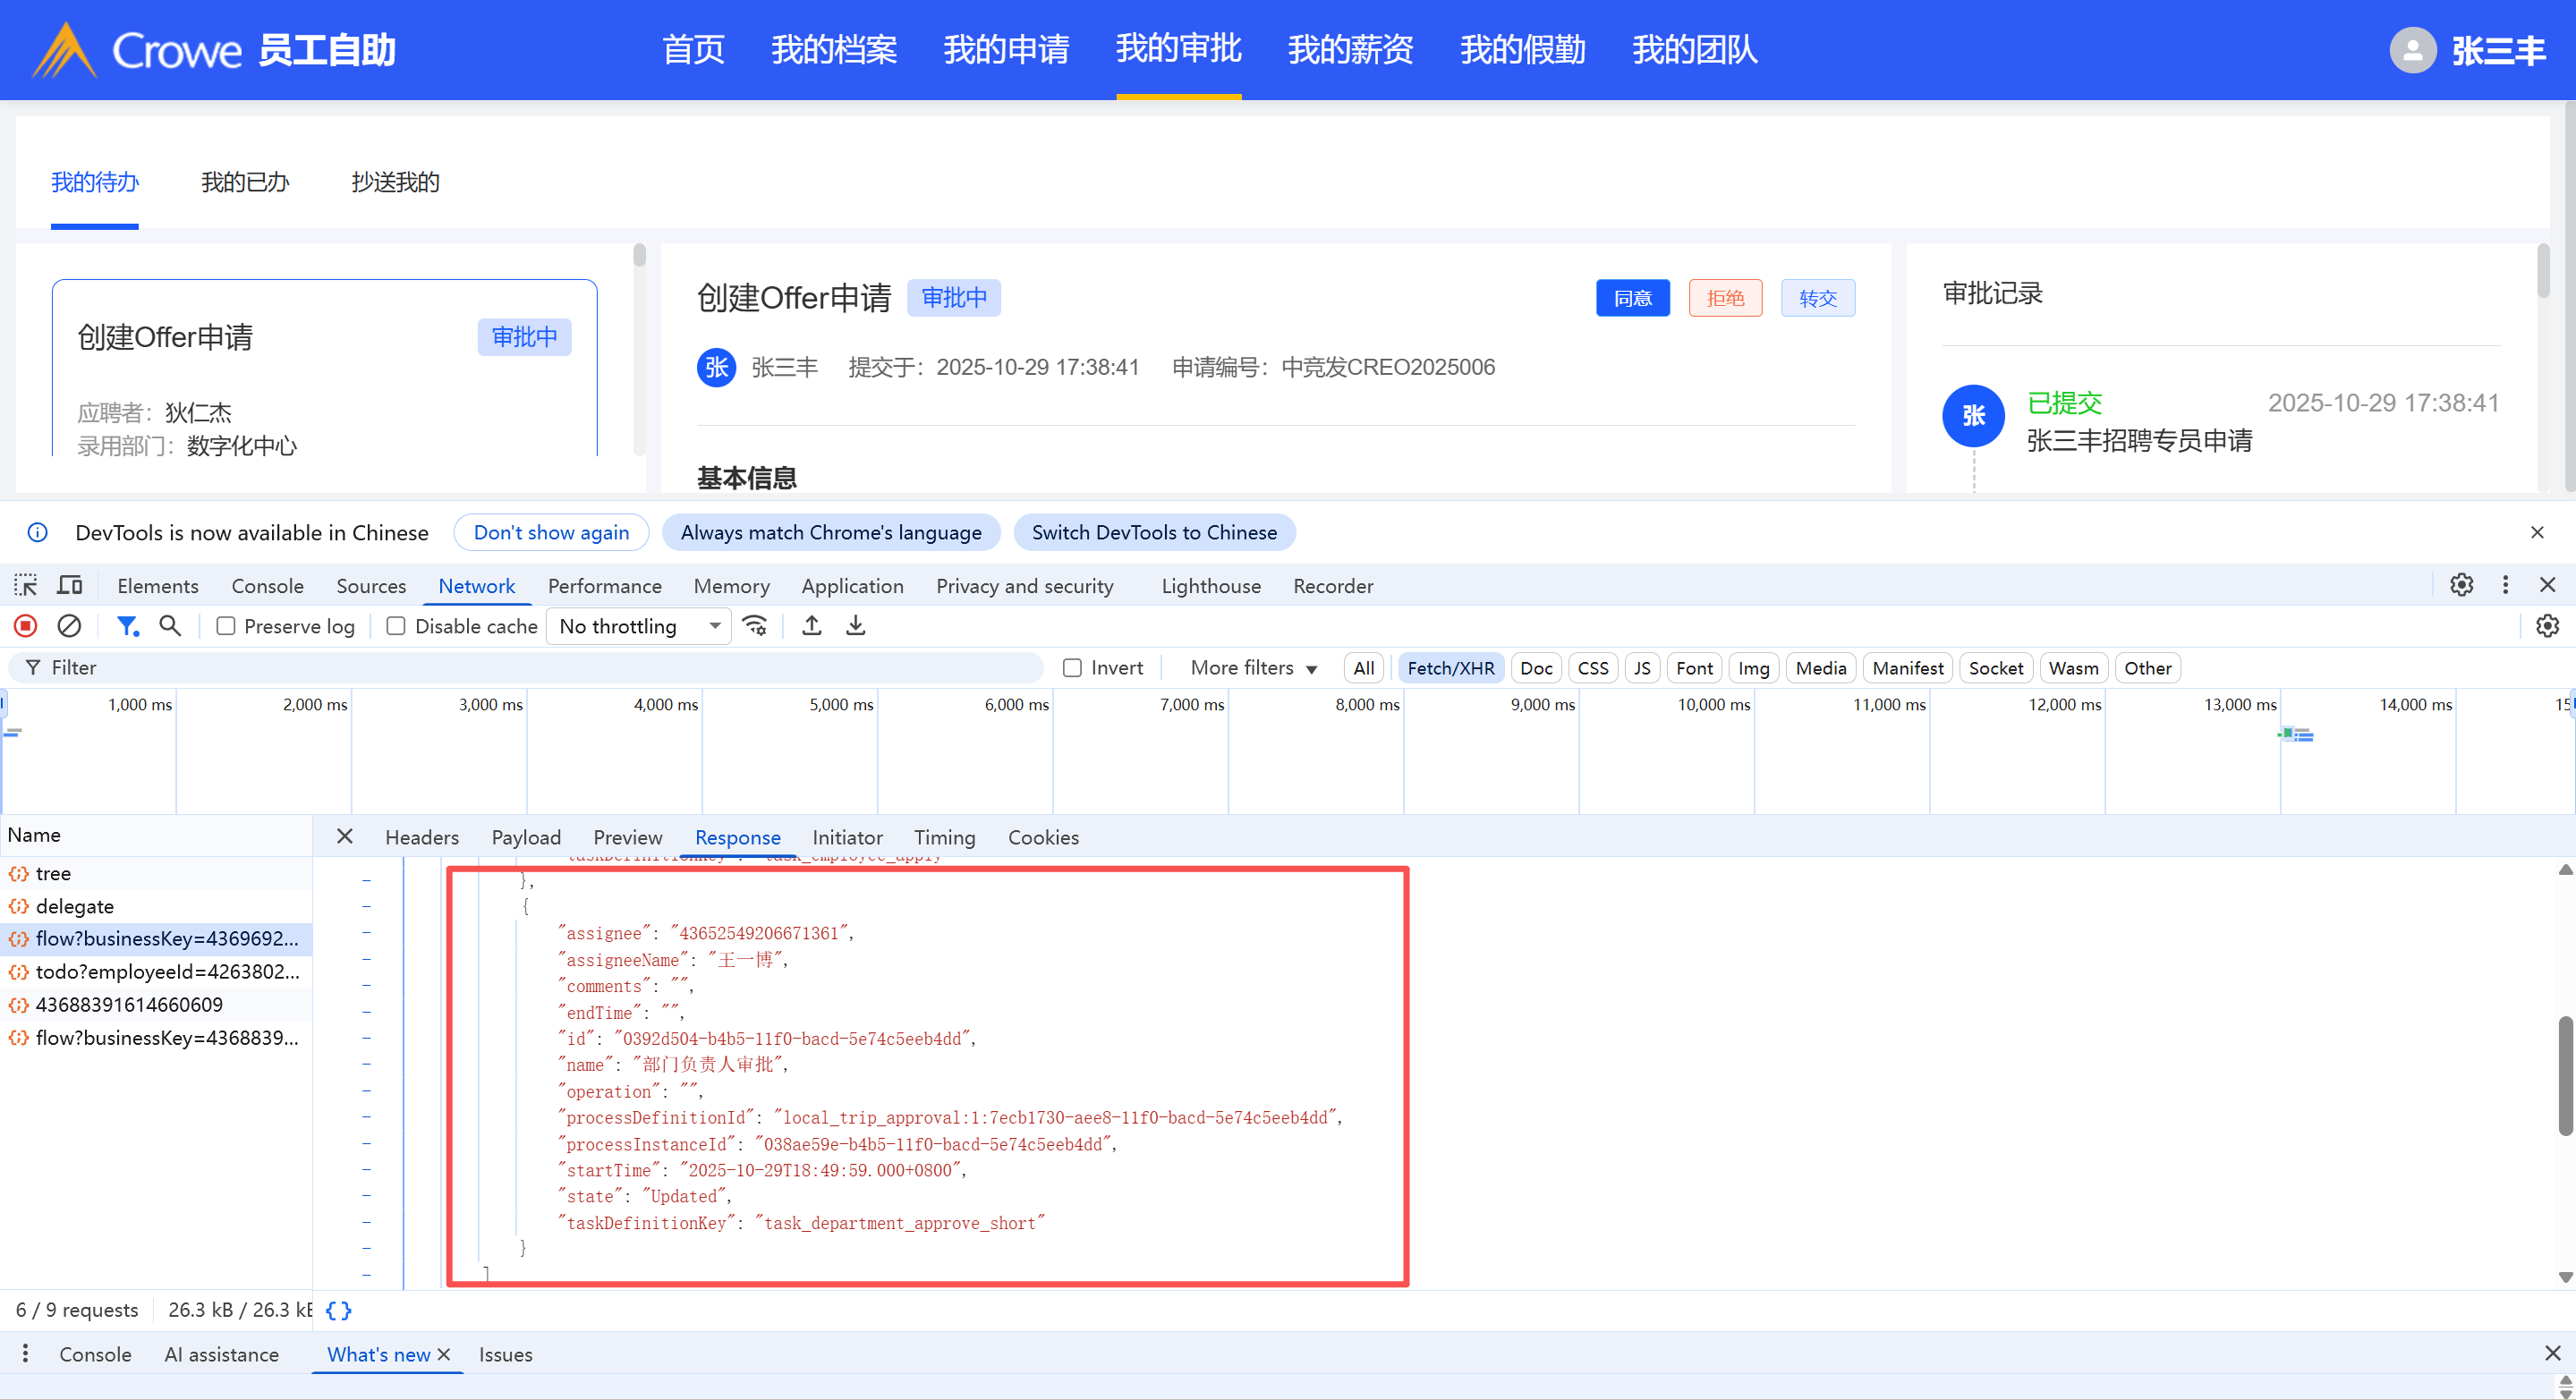Expand the More filters dropdown

pos(1253,668)
